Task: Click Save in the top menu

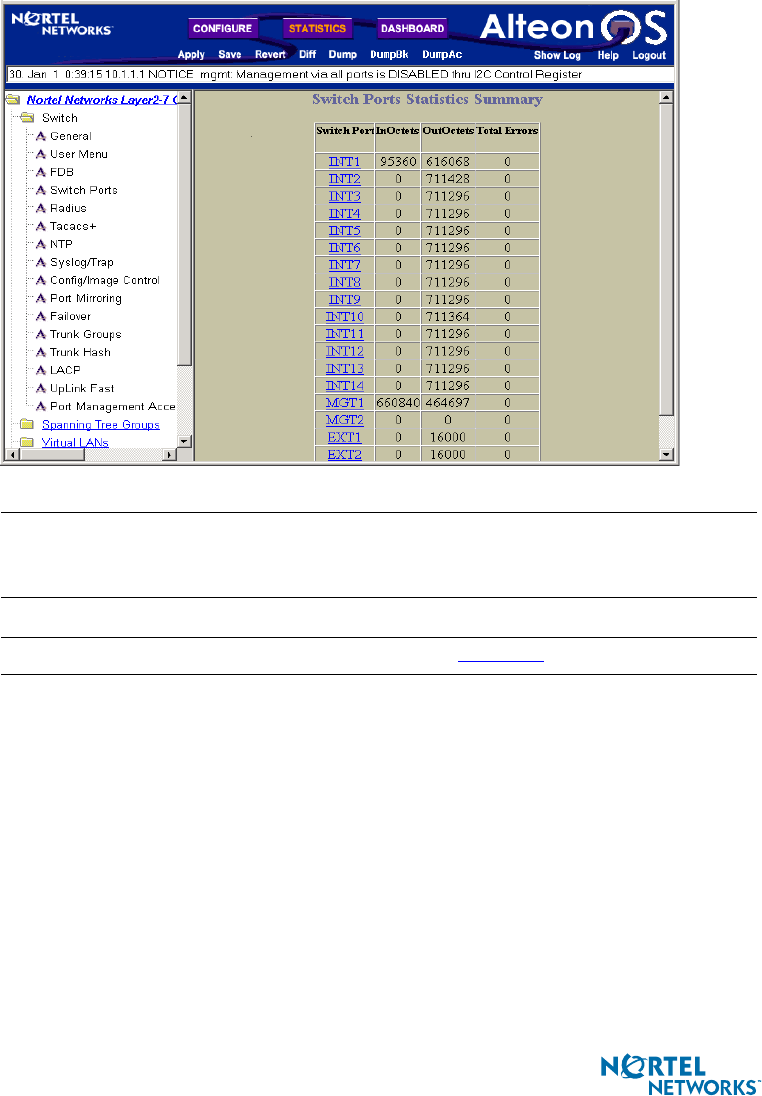Action: tap(229, 55)
